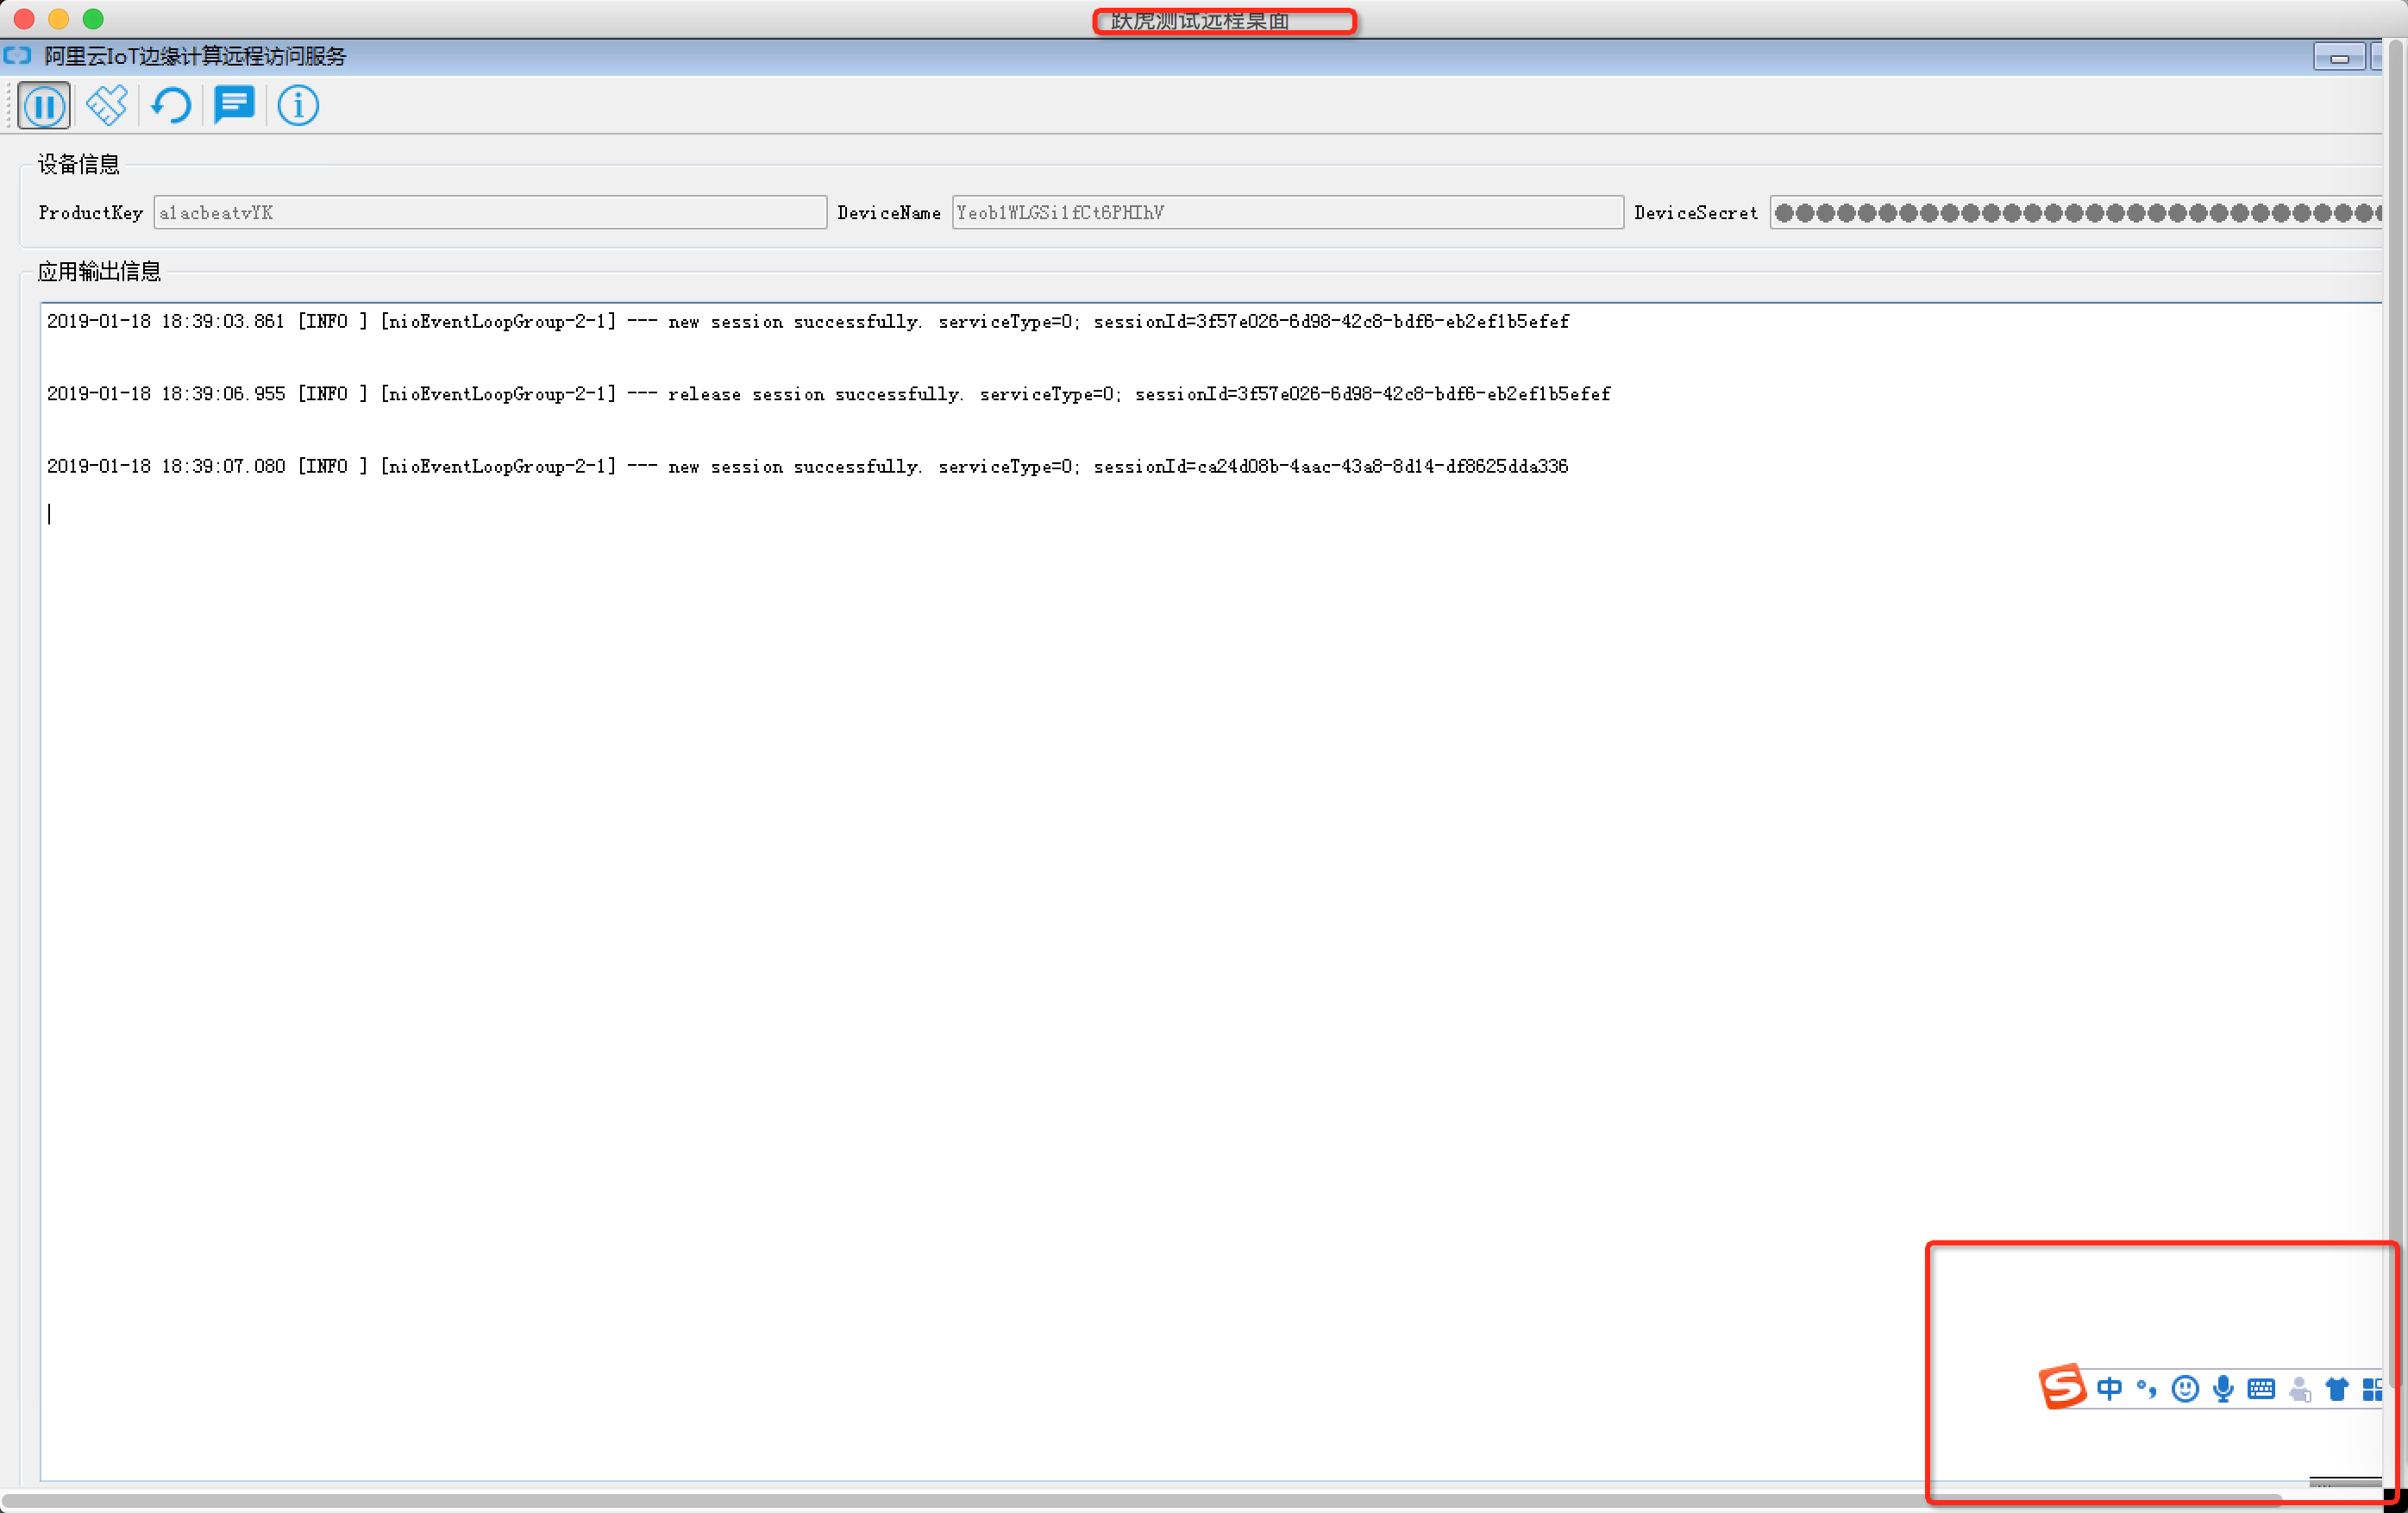Click the DeviceSecret password field

point(2075,213)
